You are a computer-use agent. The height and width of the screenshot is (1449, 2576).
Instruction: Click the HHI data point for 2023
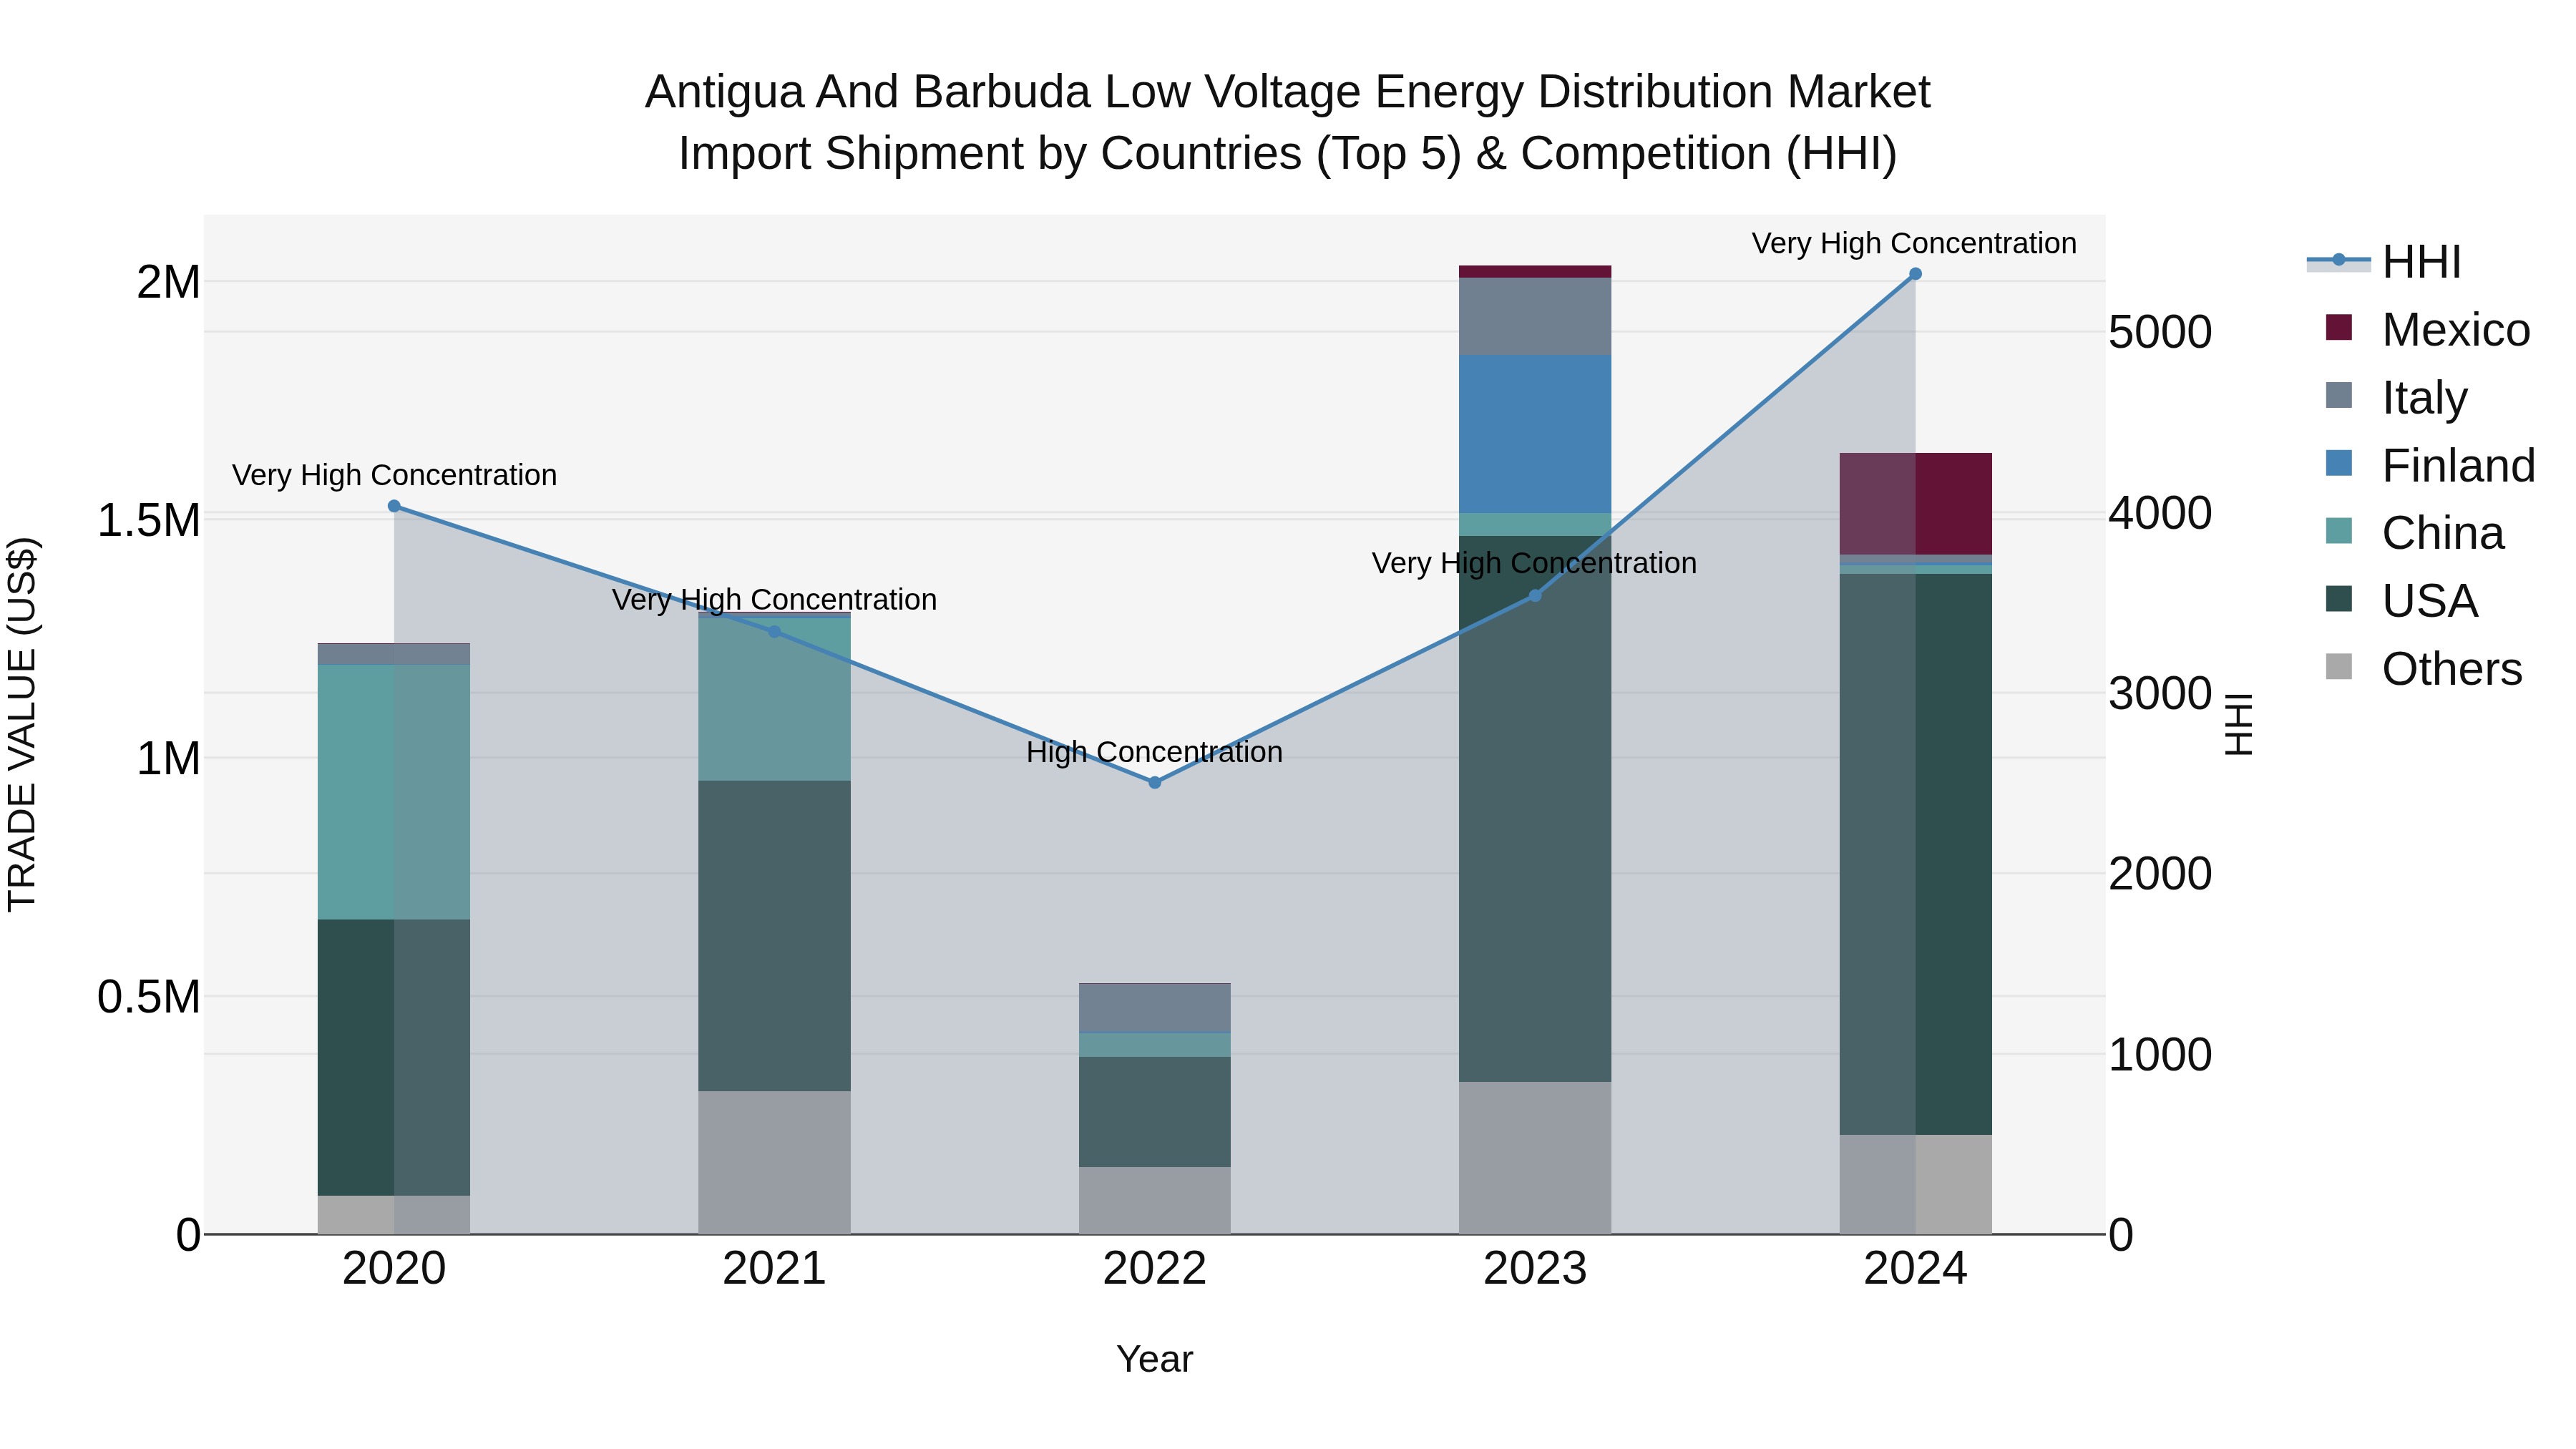tap(1536, 596)
